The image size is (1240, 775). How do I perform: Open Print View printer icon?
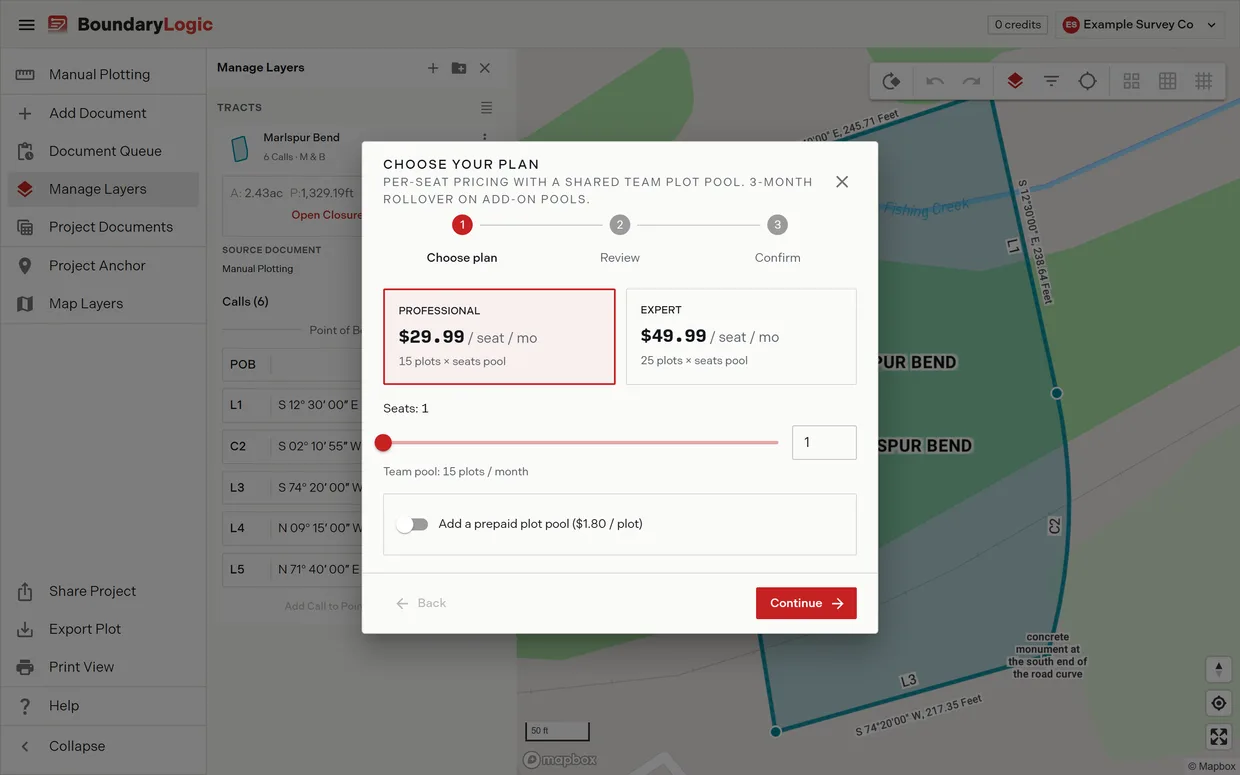coord(25,667)
